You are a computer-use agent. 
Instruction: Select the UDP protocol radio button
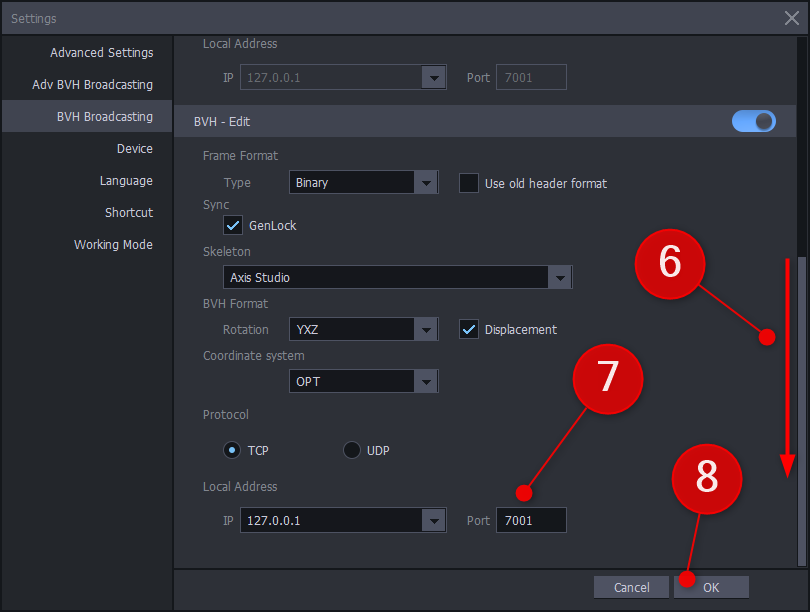point(352,450)
